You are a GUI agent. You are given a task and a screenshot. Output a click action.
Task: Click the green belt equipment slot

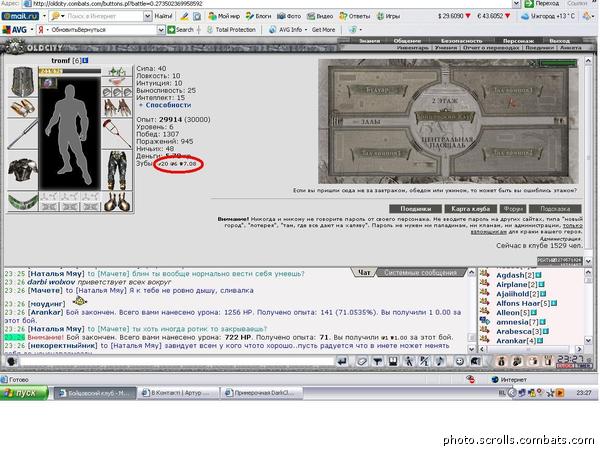point(23,201)
